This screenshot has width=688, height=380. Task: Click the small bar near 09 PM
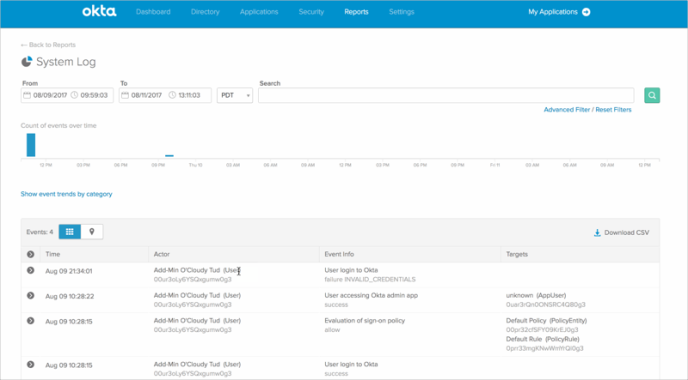click(169, 155)
